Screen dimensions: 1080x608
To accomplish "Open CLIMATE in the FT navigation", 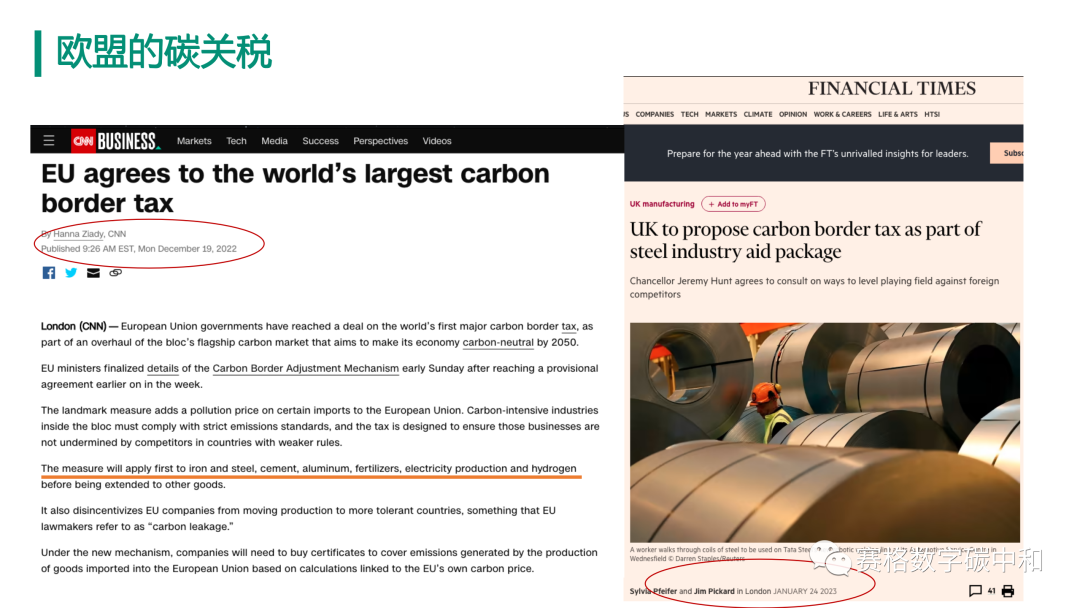I will point(758,114).
